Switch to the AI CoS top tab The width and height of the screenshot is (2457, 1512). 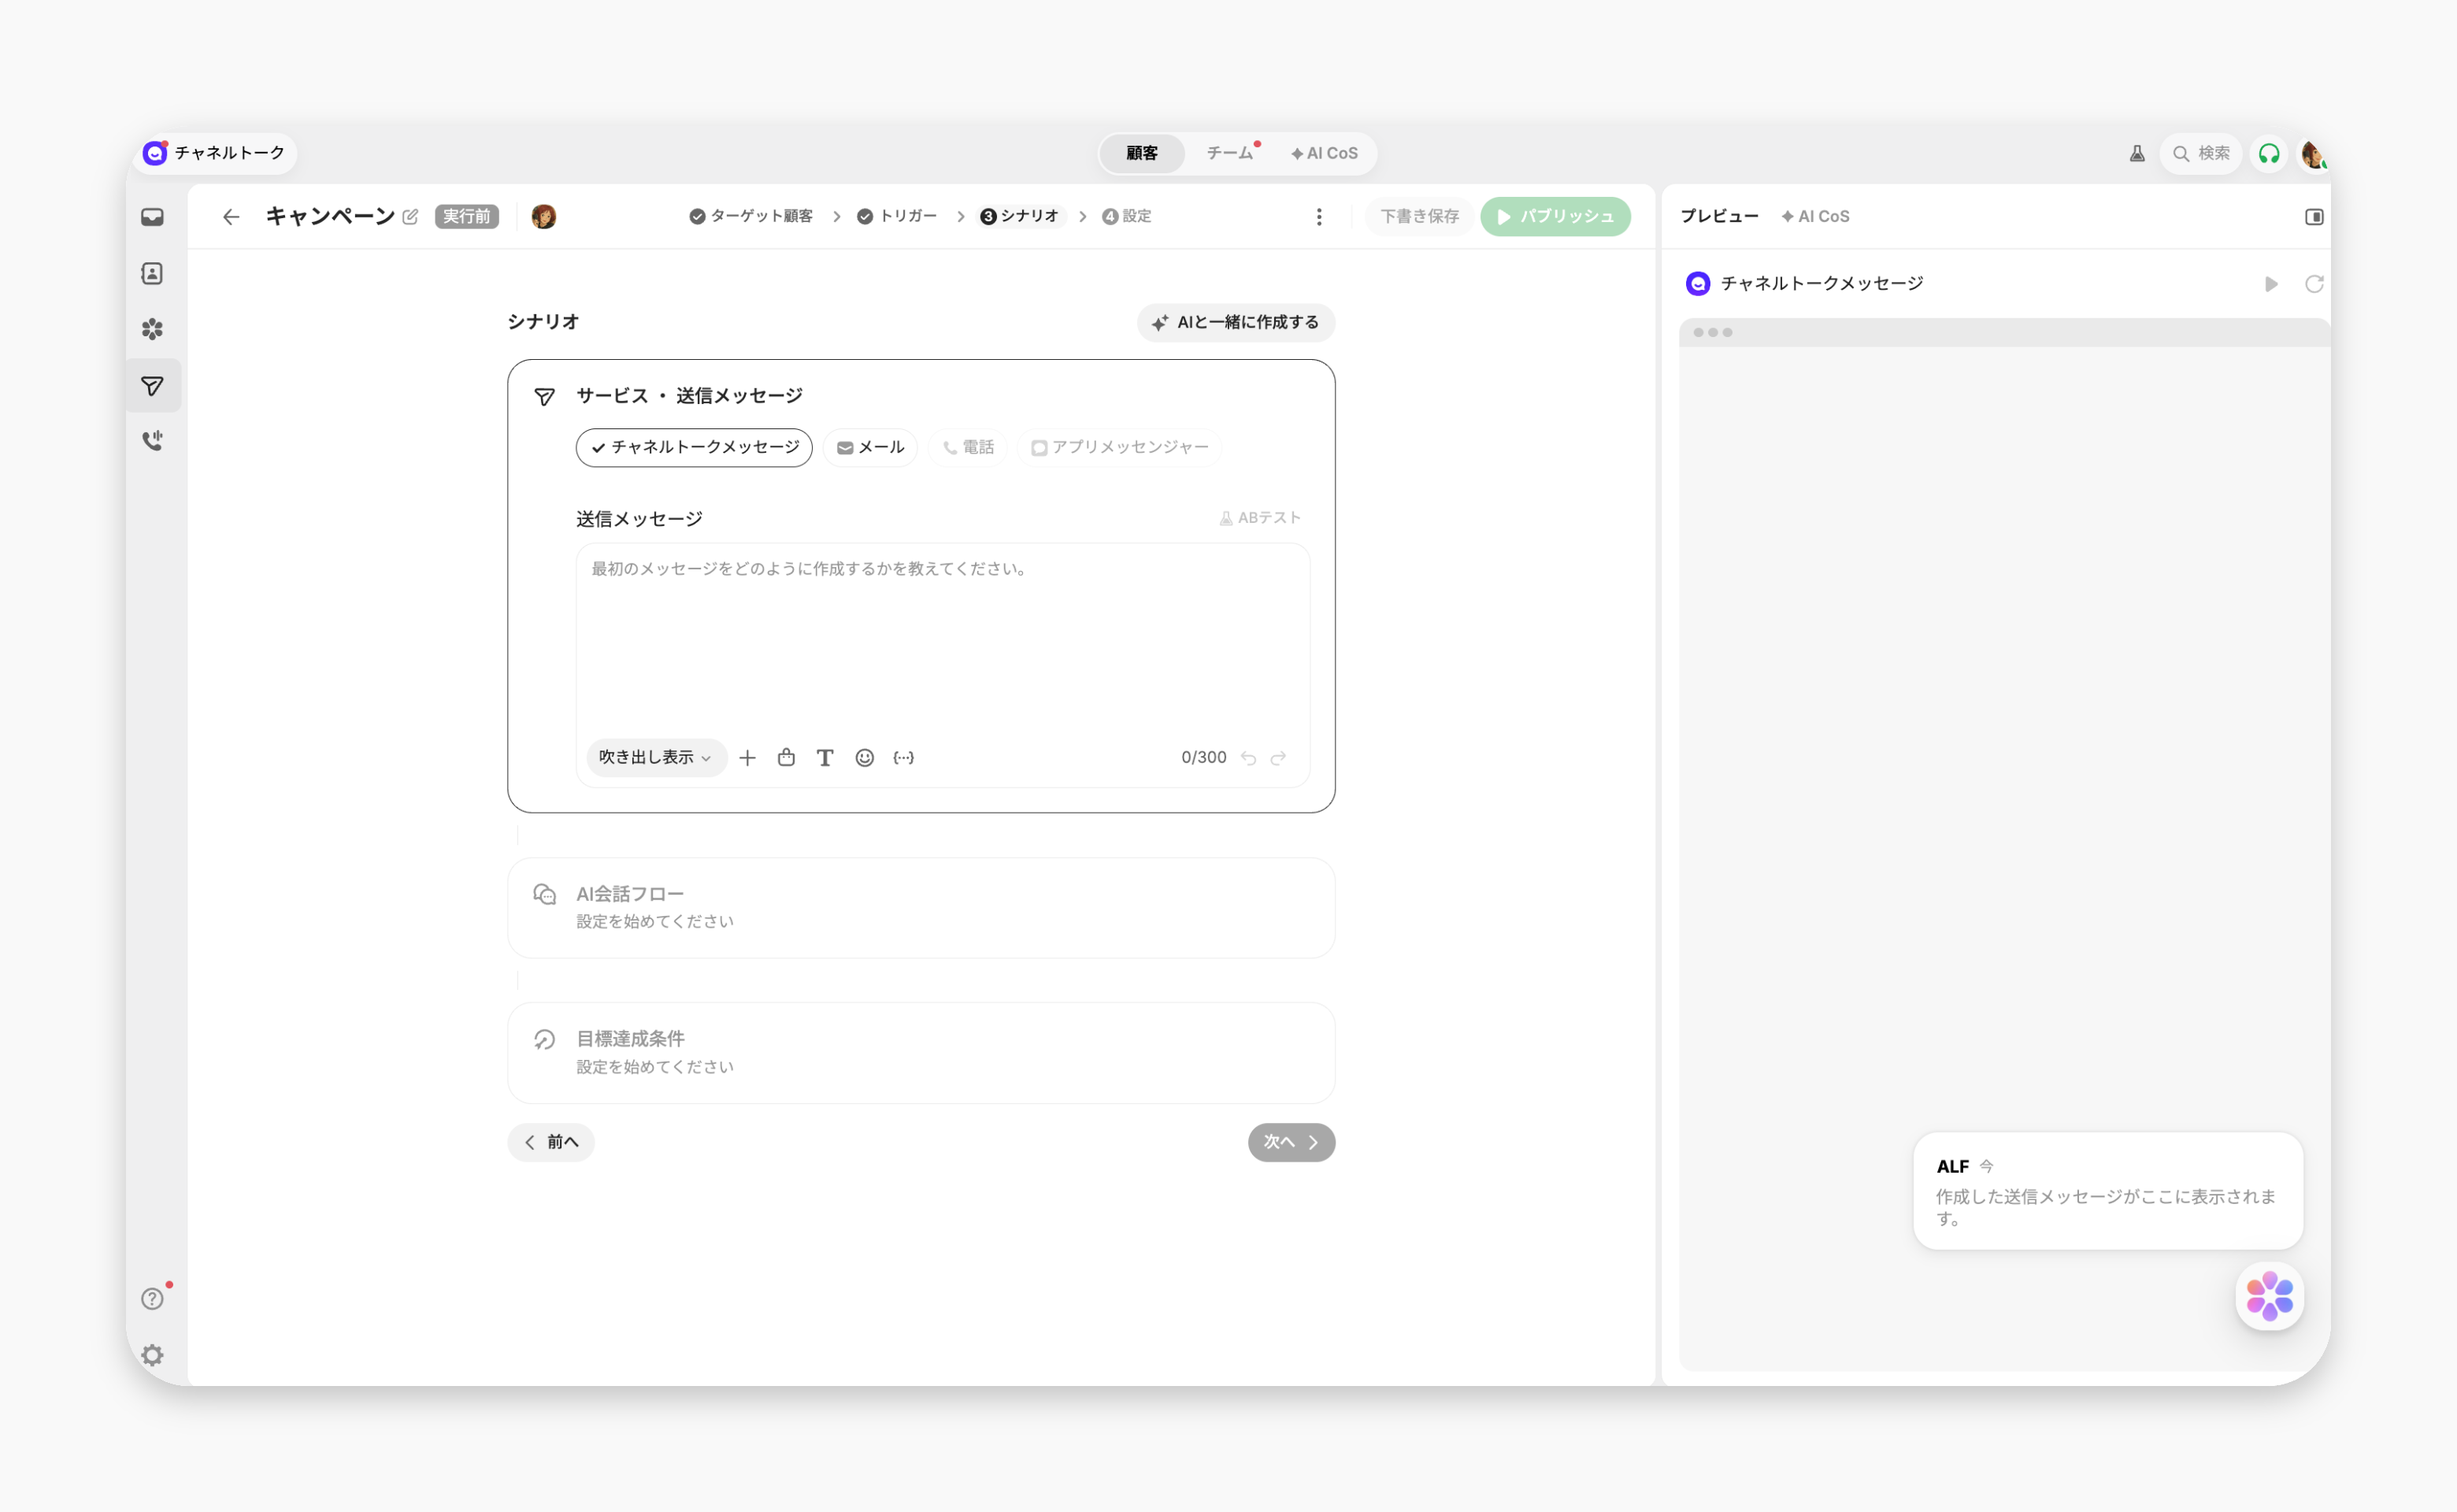click(x=1324, y=154)
